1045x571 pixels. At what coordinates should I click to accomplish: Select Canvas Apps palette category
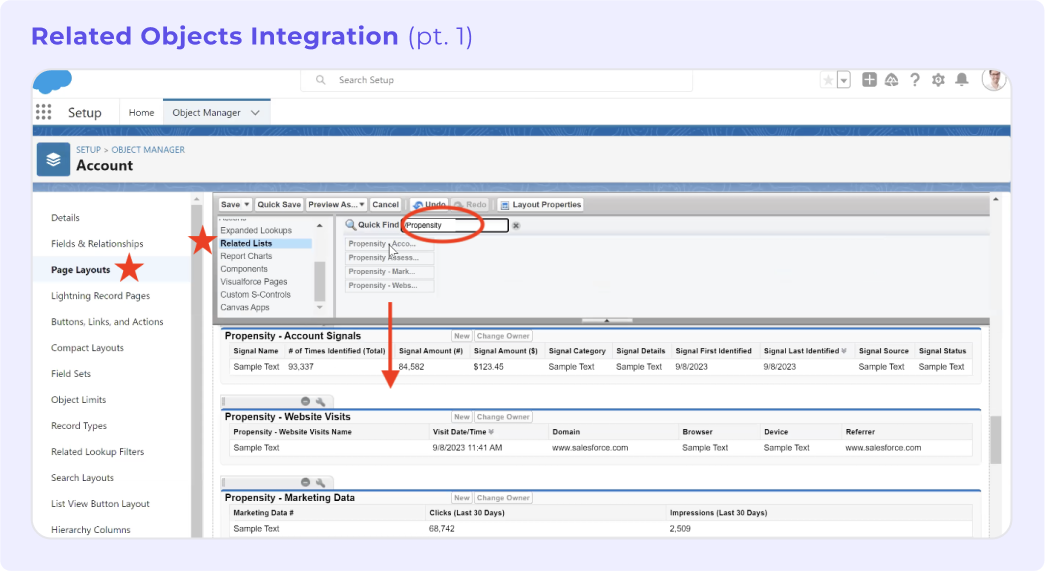point(245,308)
